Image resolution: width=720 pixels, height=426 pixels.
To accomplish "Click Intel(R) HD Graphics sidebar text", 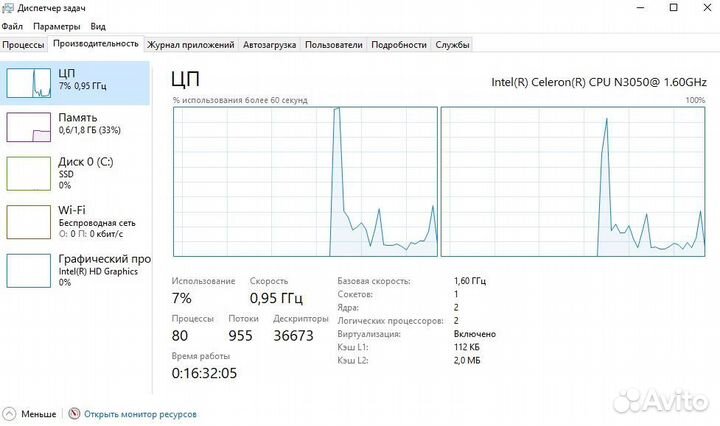I will tap(98, 271).
